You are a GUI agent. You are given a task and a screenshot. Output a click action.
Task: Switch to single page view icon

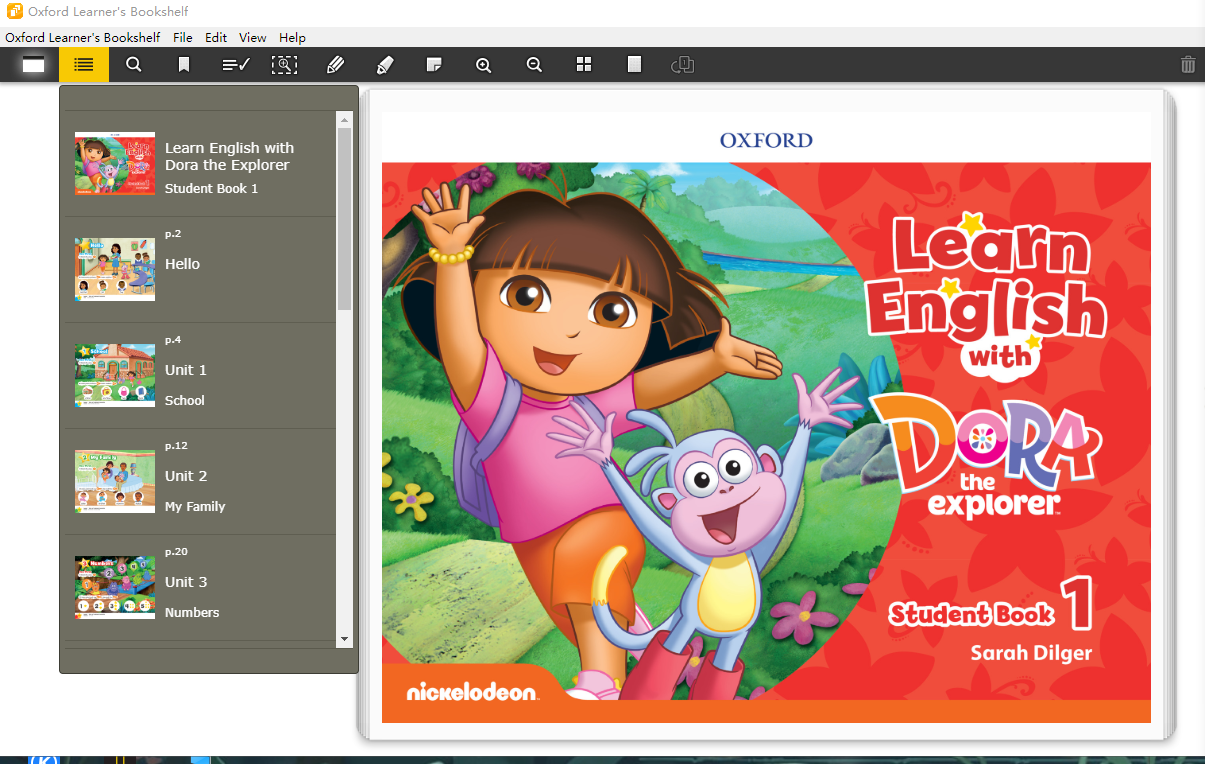click(x=634, y=65)
